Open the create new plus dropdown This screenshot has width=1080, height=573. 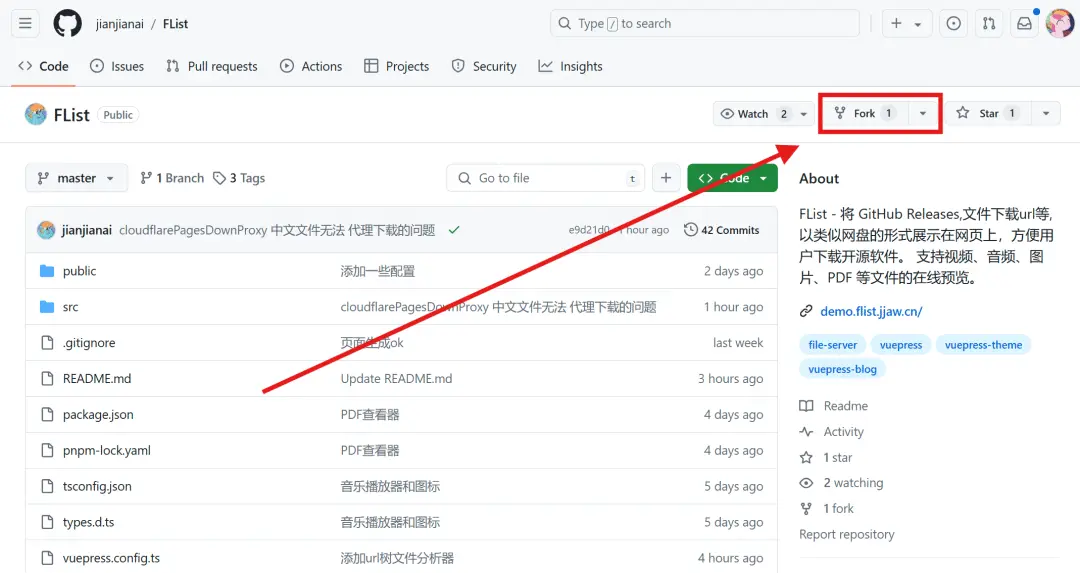tap(908, 23)
